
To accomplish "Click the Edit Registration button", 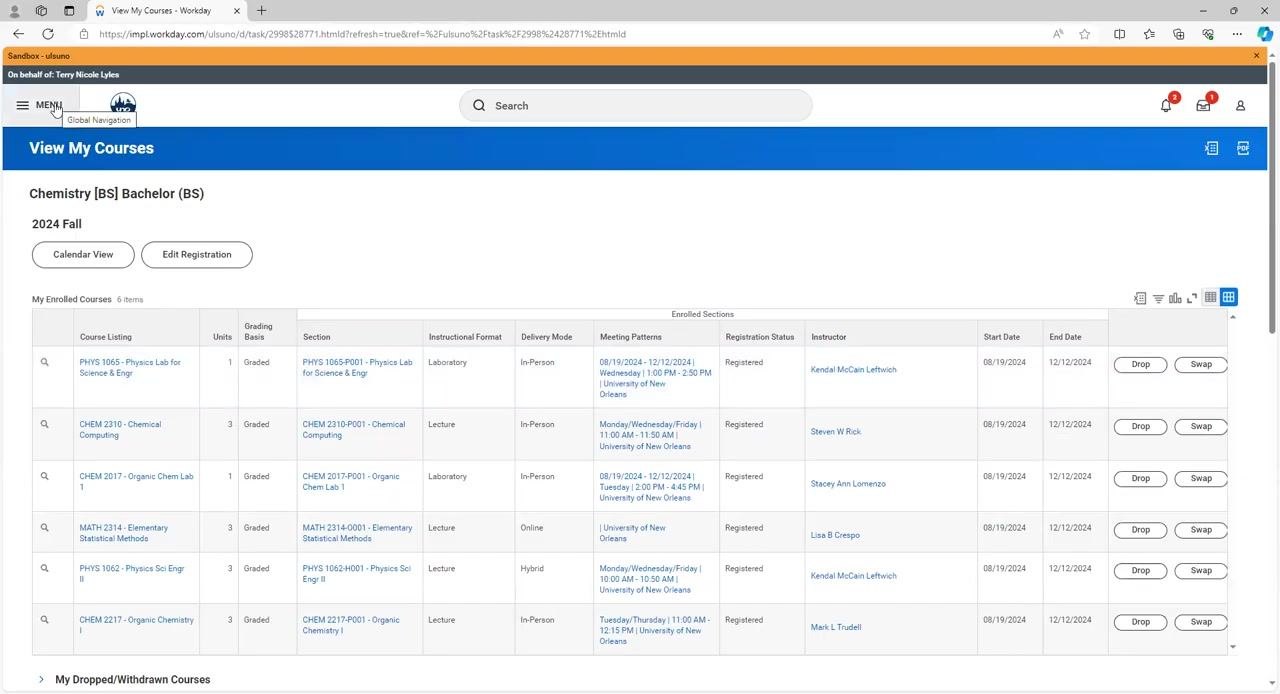I will (197, 255).
